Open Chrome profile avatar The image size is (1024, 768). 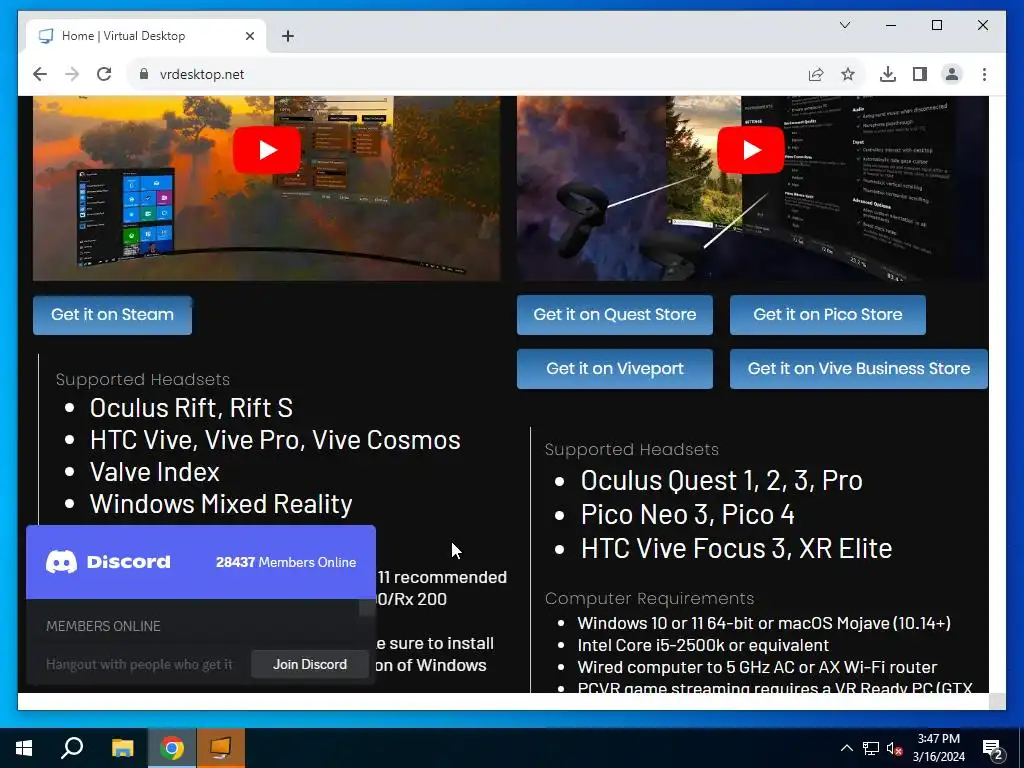(x=952, y=74)
